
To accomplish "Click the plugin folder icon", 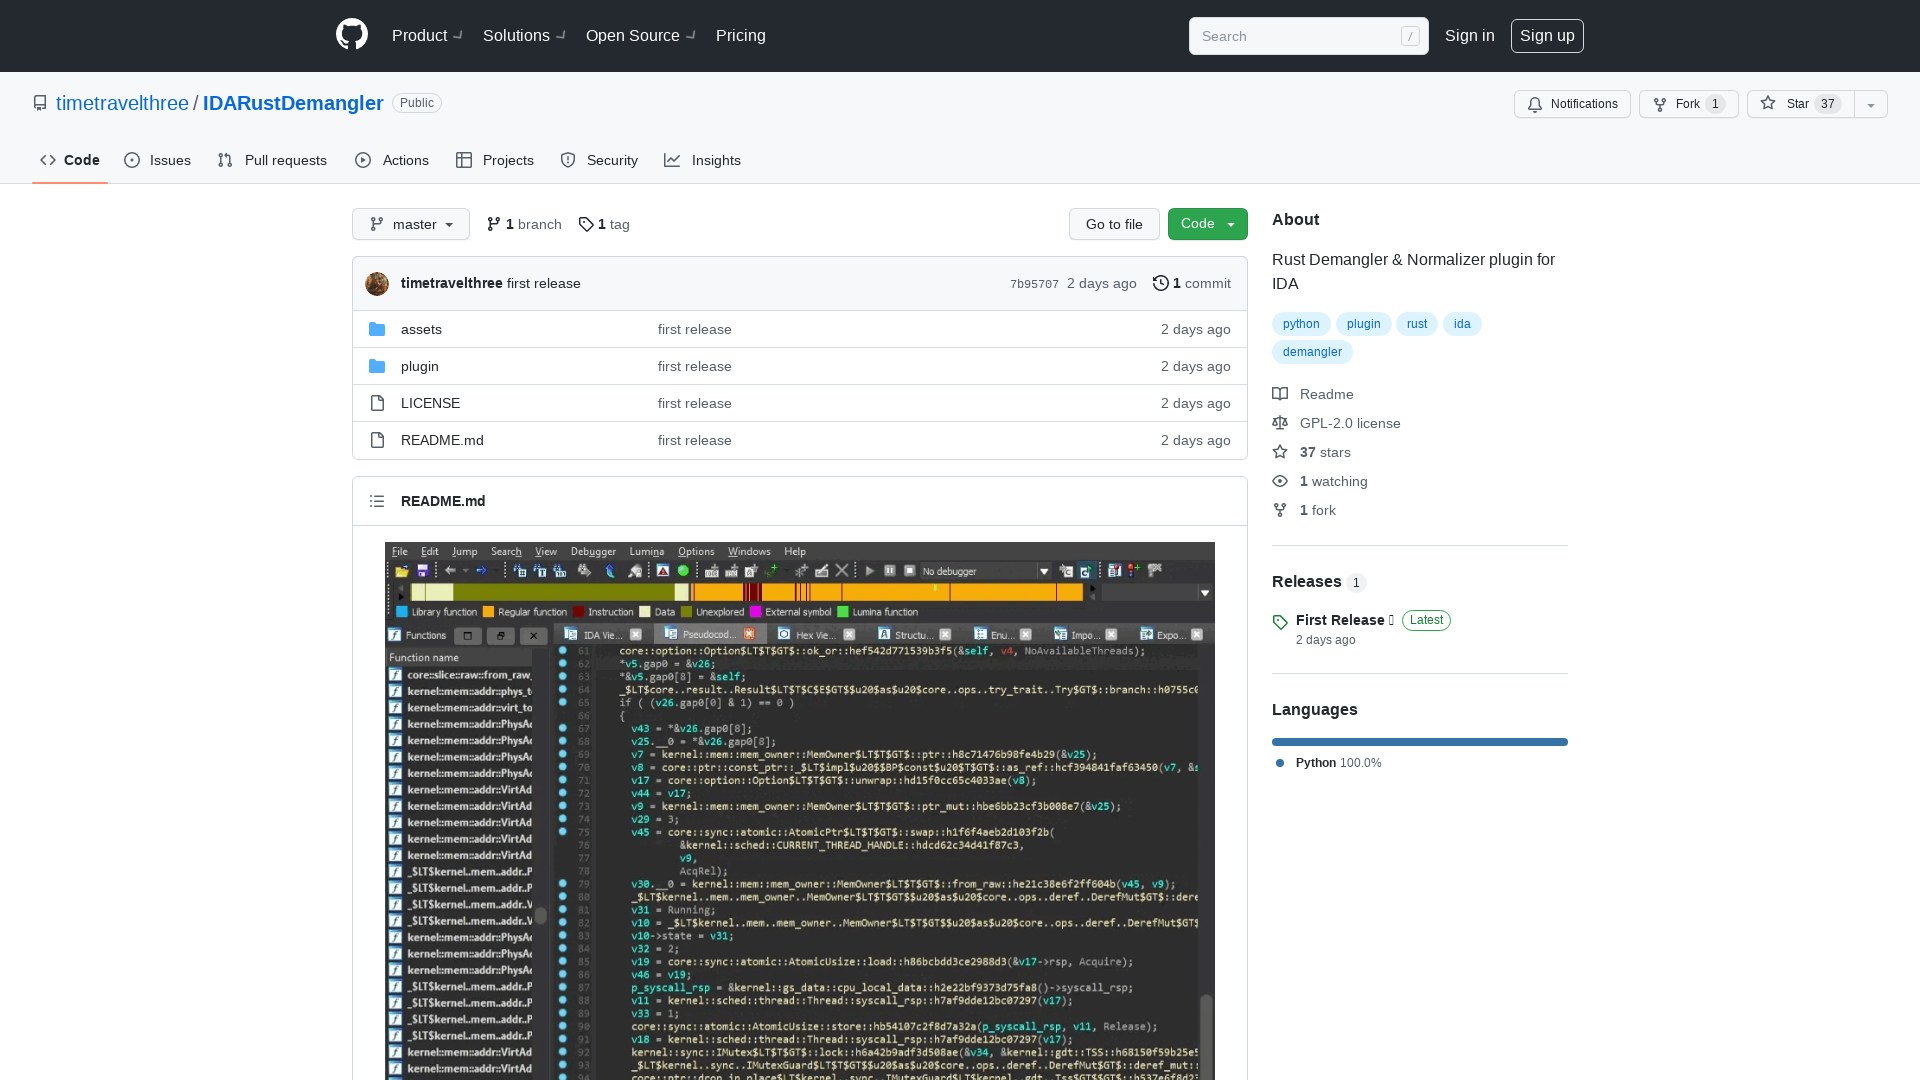I will (377, 366).
